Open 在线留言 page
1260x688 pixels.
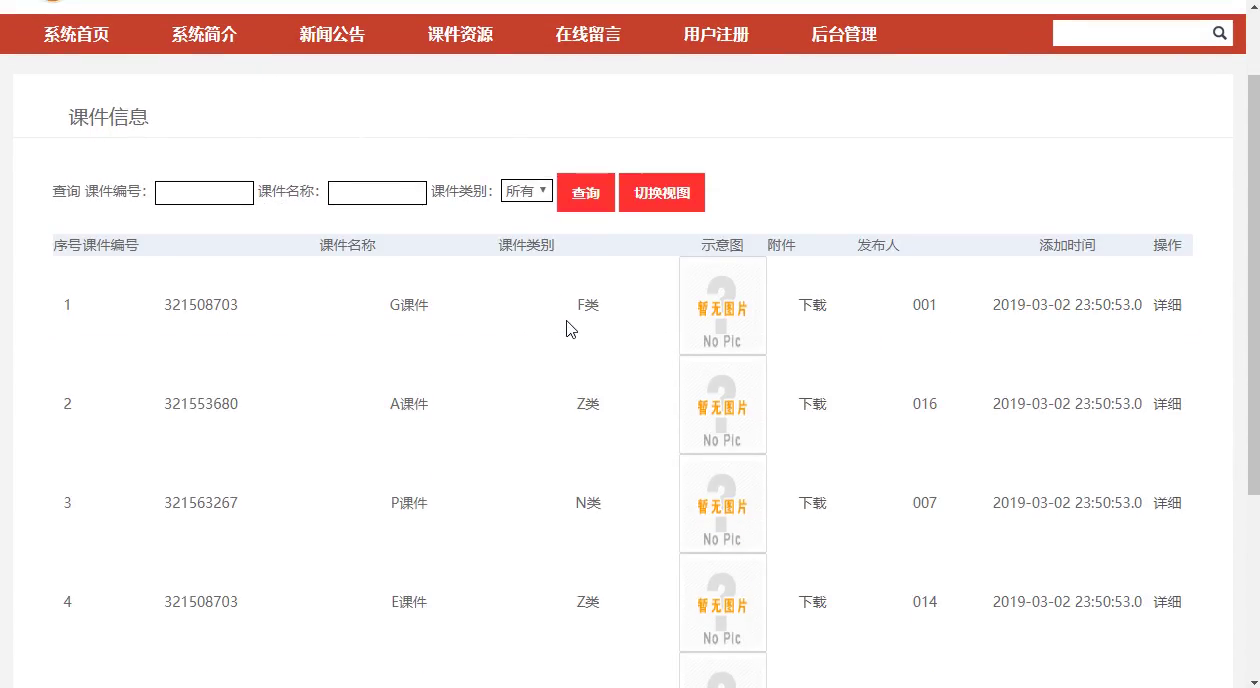pyautogui.click(x=588, y=34)
